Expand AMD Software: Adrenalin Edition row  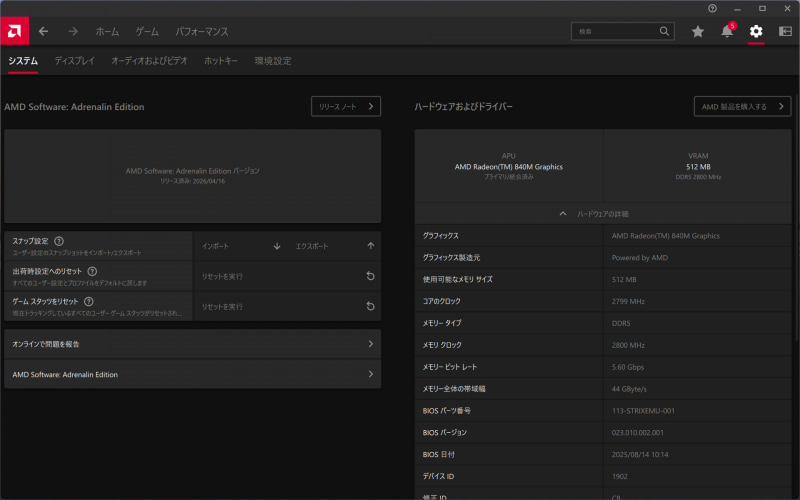coord(192,374)
